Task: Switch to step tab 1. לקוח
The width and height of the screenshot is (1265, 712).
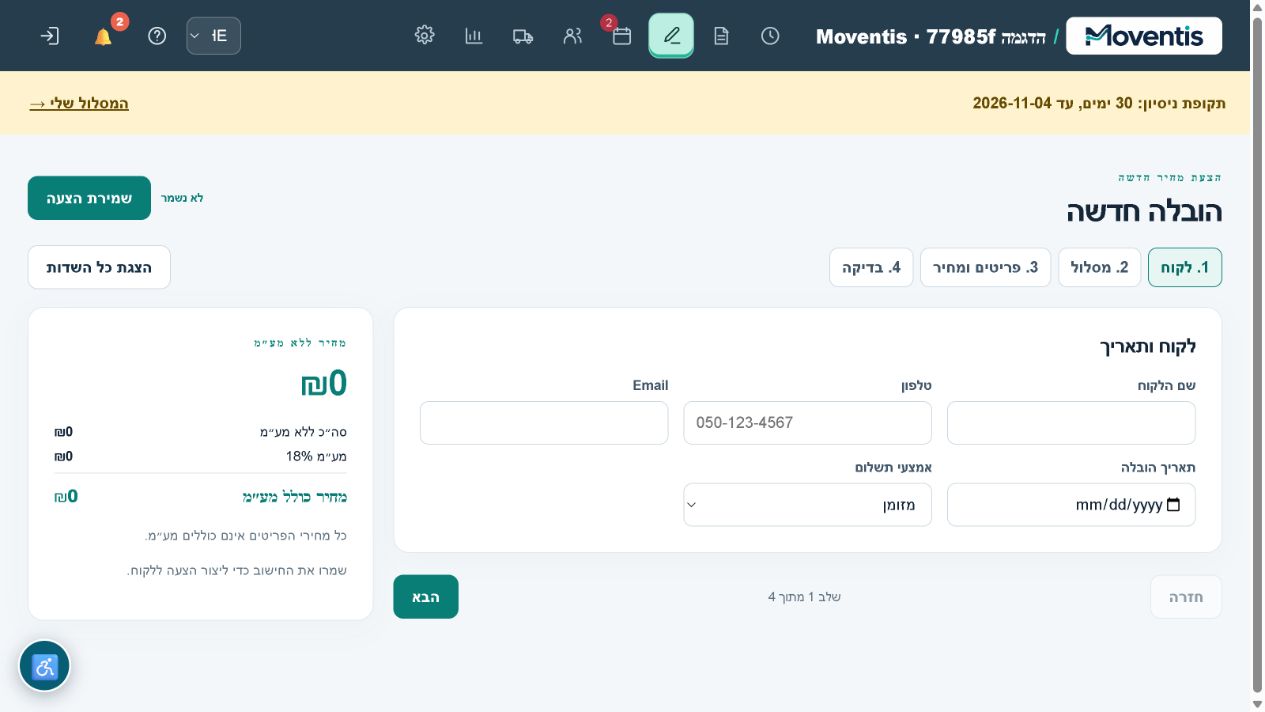Action: pyautogui.click(x=1185, y=267)
